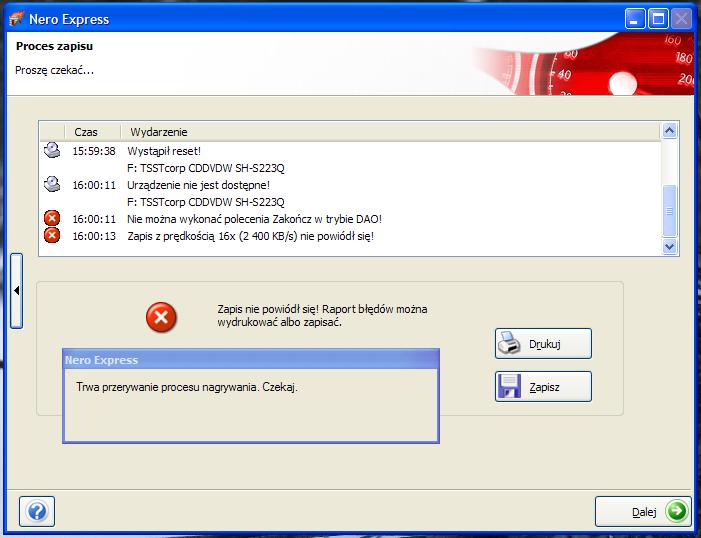Click the Zapisz save button
The image size is (701, 538).
pos(543,386)
